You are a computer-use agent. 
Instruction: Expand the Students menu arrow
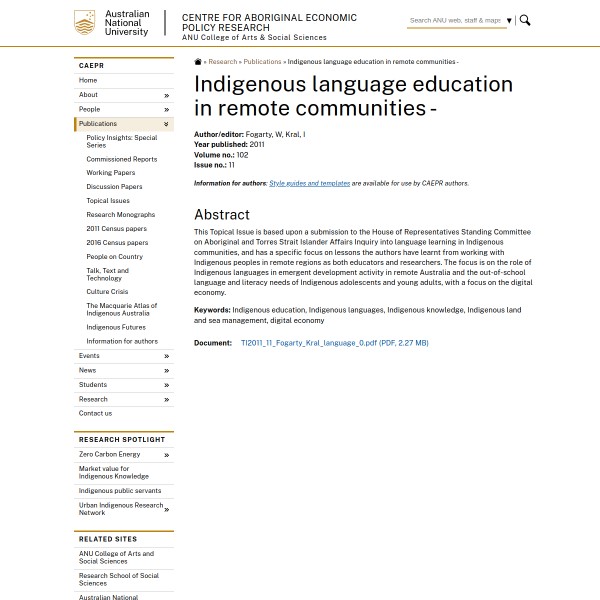coord(166,385)
